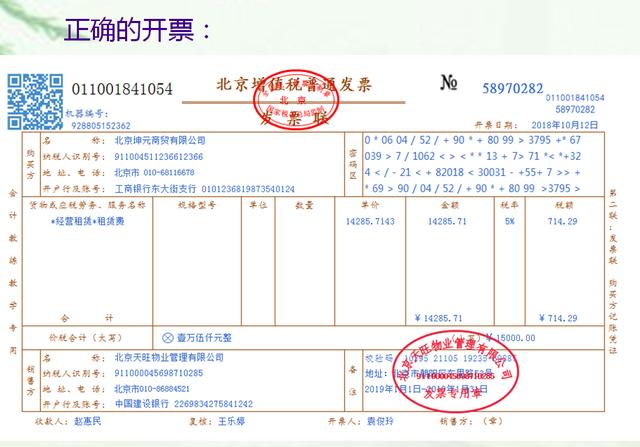Click the 价税合计（大写） label

tap(86, 338)
